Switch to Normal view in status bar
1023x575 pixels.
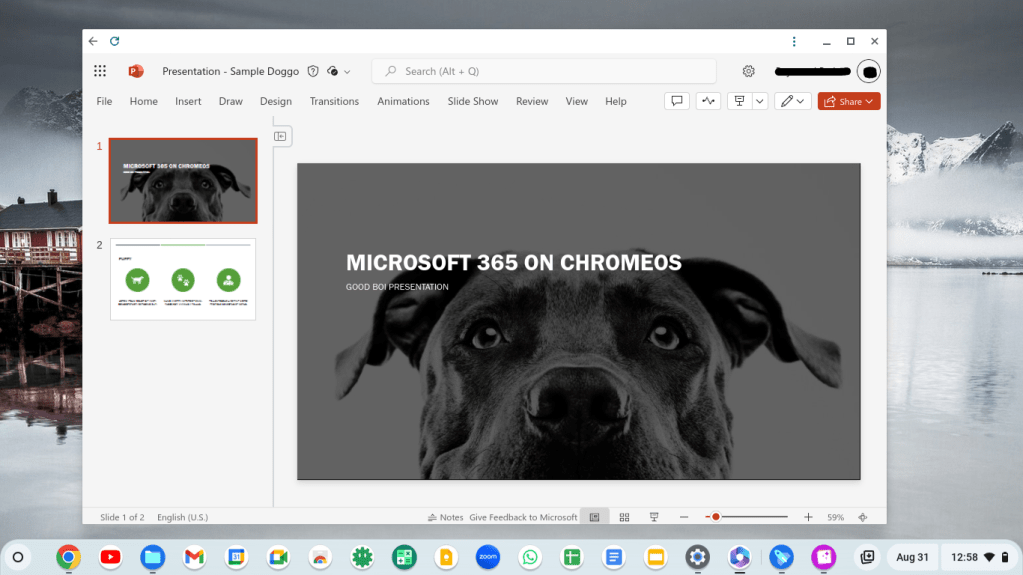(594, 517)
